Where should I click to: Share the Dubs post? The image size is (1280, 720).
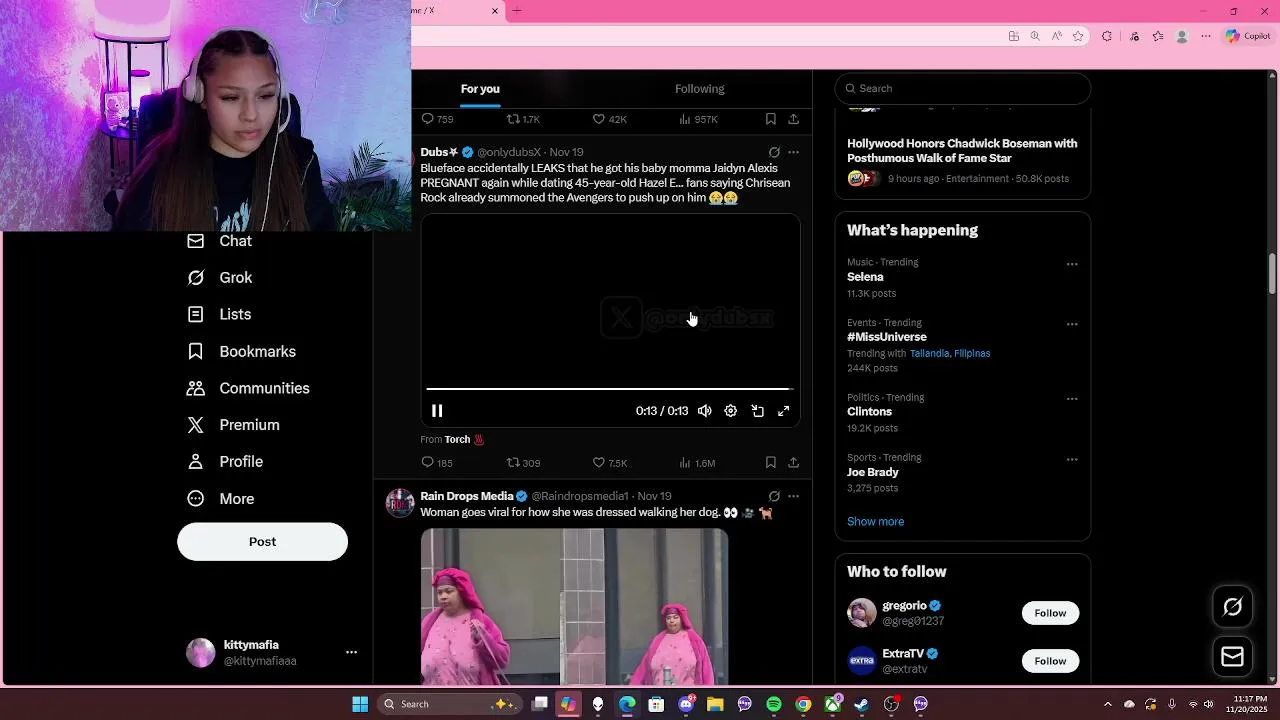tap(793, 463)
